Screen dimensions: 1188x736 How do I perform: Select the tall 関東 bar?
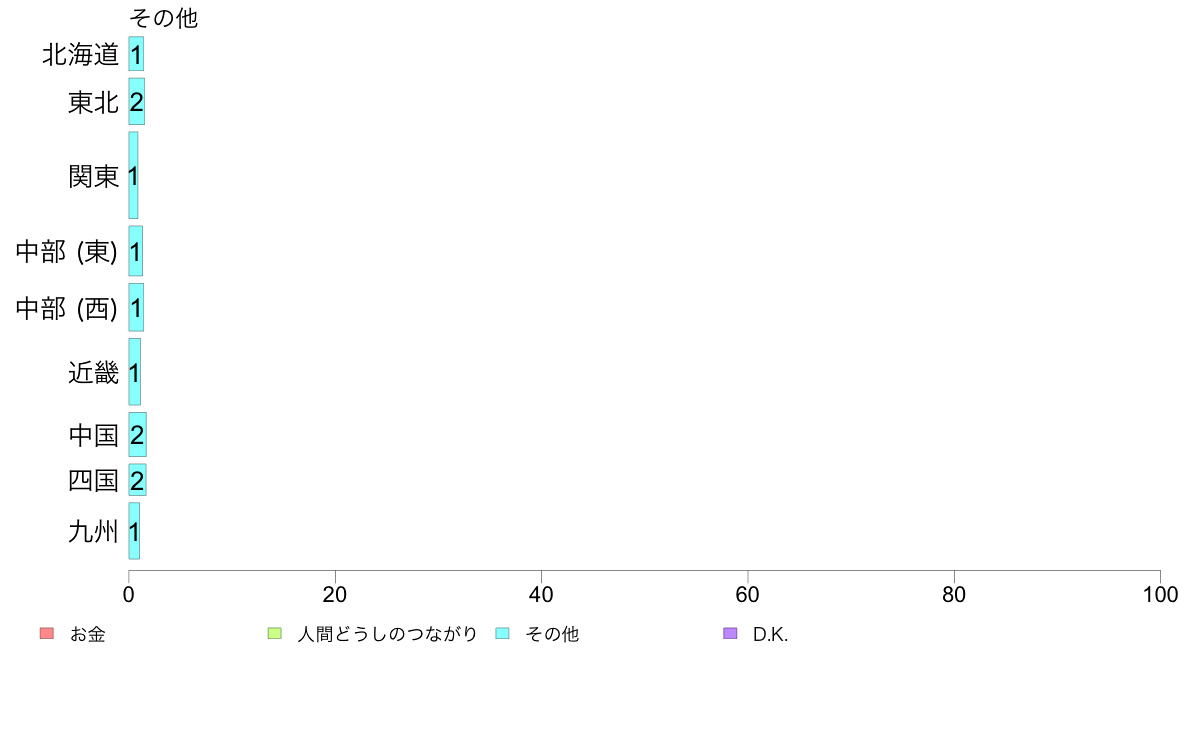(133, 175)
